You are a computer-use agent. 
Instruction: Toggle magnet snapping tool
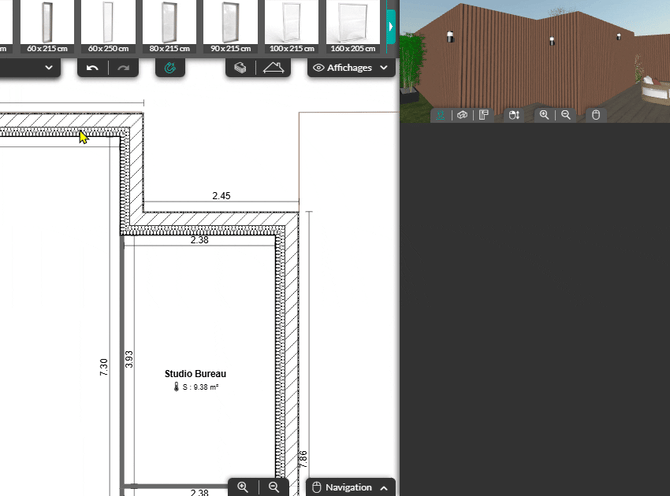170,68
